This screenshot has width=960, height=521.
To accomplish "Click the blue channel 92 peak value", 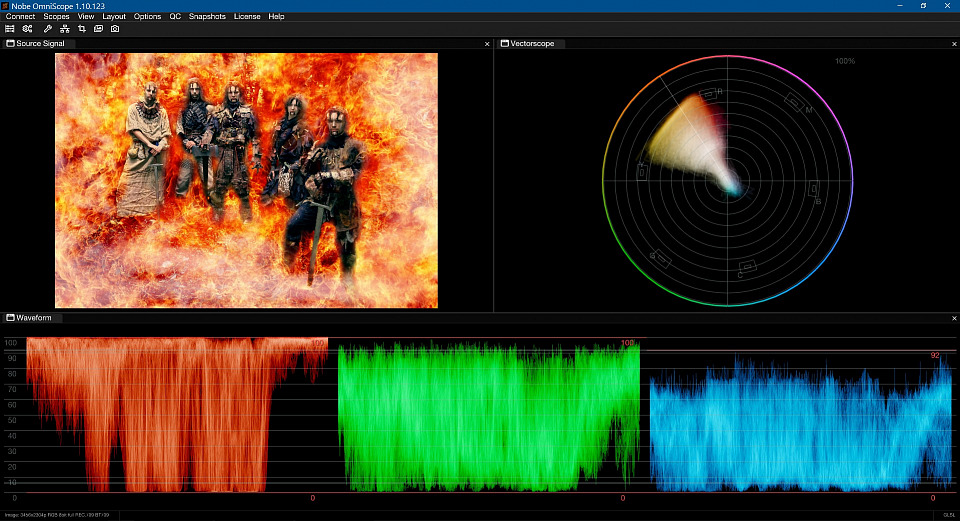I will (934, 355).
